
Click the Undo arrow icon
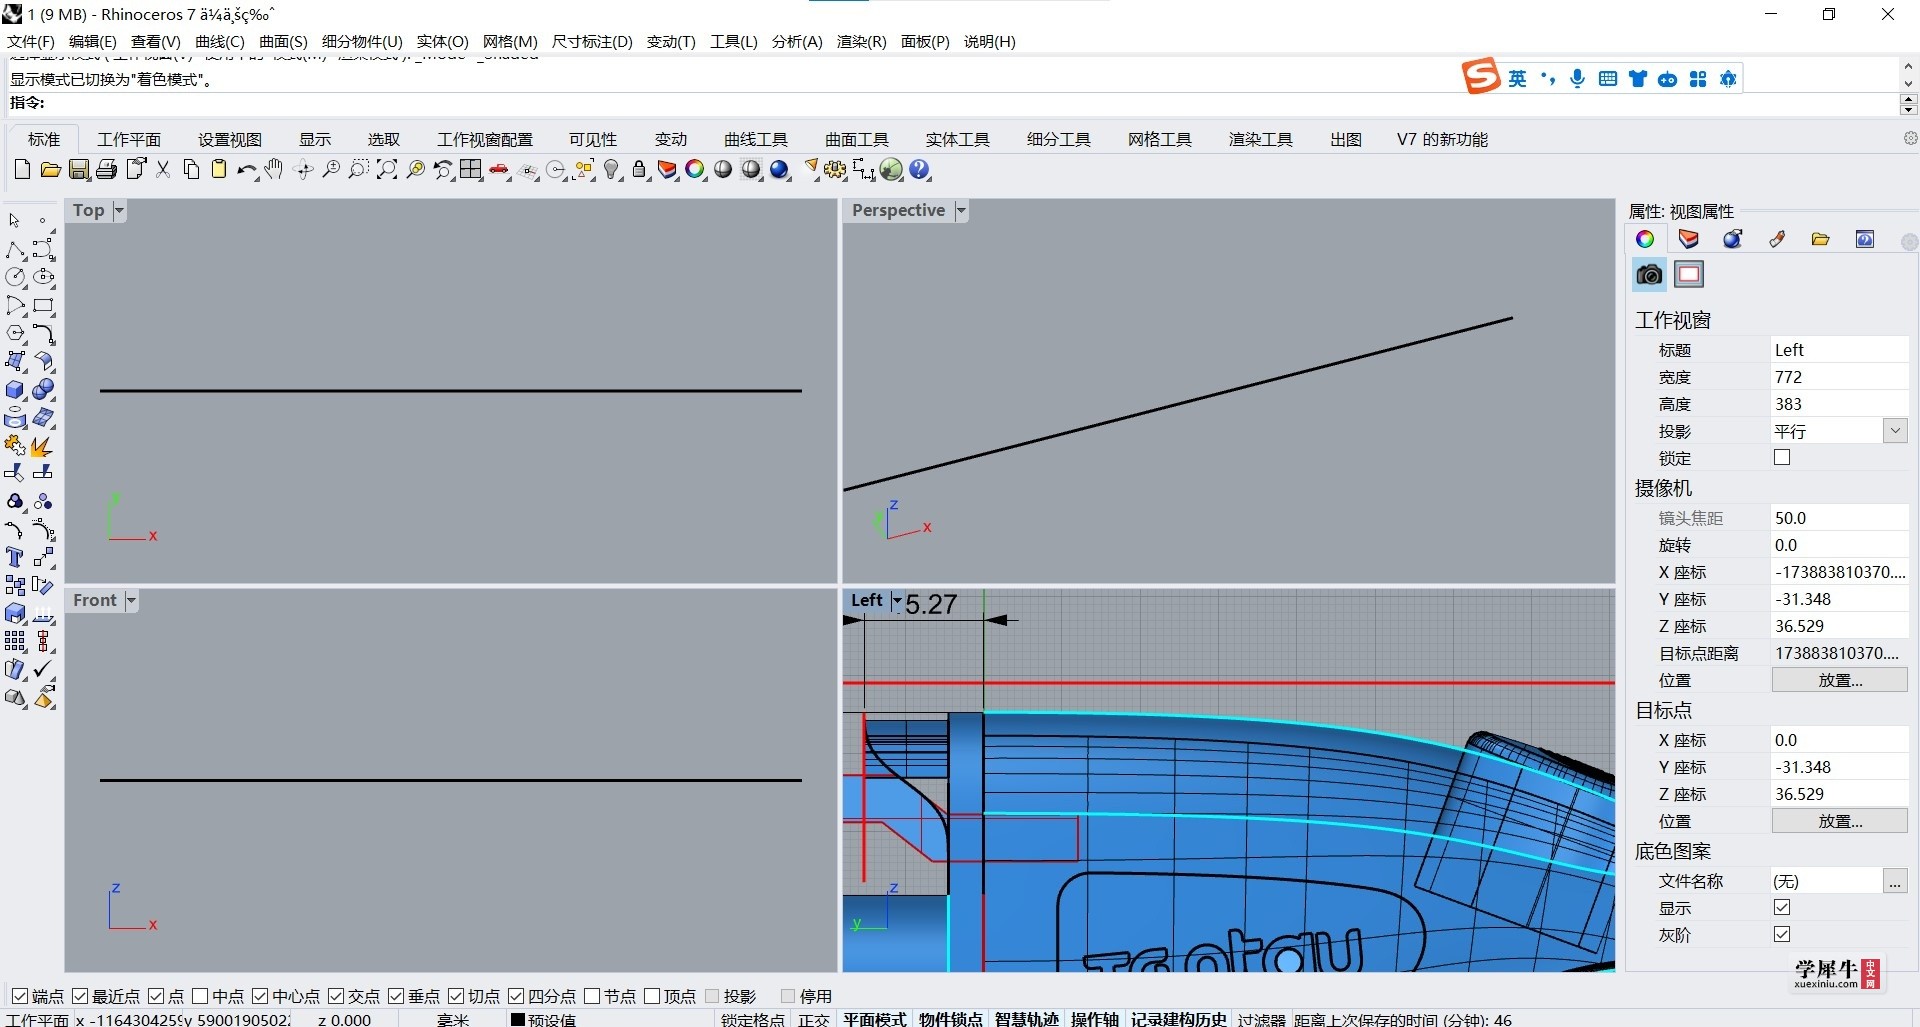[246, 170]
